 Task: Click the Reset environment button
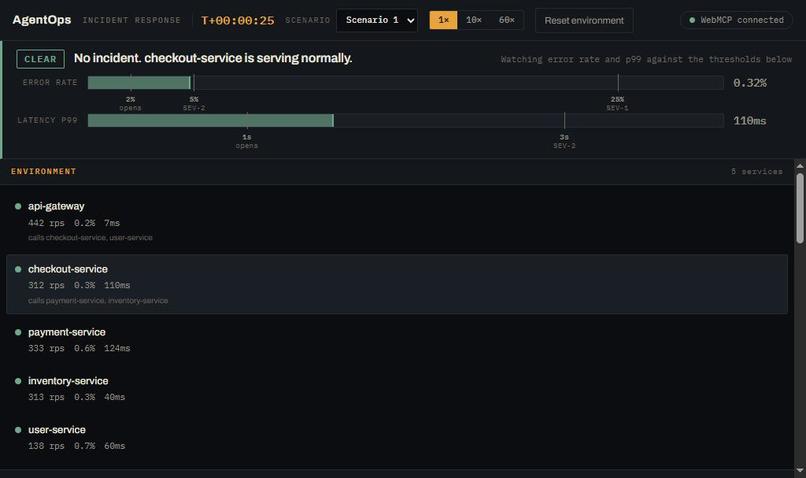tap(584, 21)
